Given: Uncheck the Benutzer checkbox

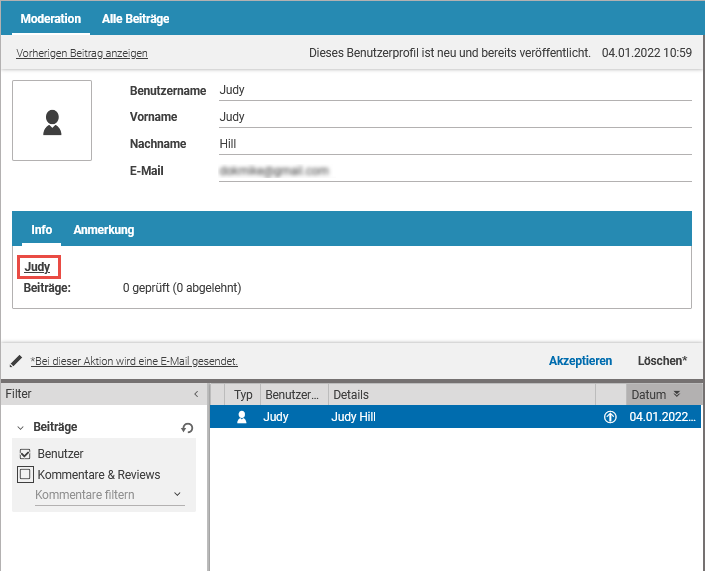Looking at the screenshot, I should (26, 454).
